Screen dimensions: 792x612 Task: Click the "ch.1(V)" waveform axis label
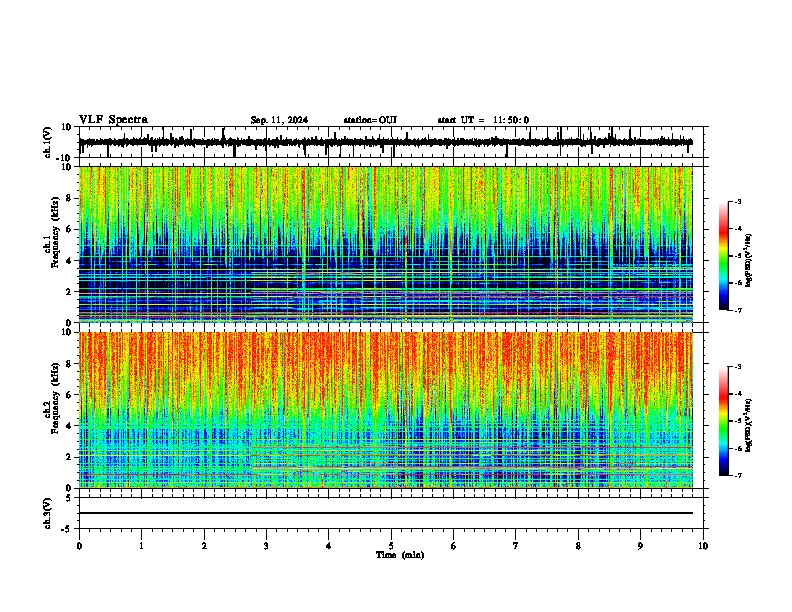point(48,142)
